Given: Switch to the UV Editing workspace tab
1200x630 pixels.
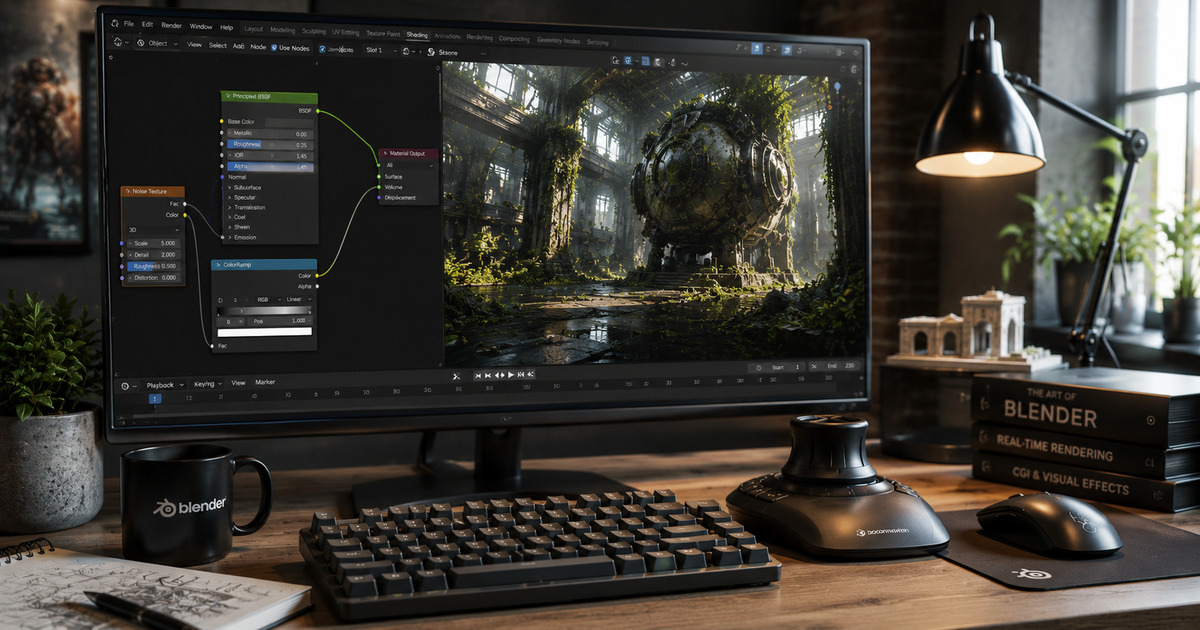Looking at the screenshot, I should 346,32.
